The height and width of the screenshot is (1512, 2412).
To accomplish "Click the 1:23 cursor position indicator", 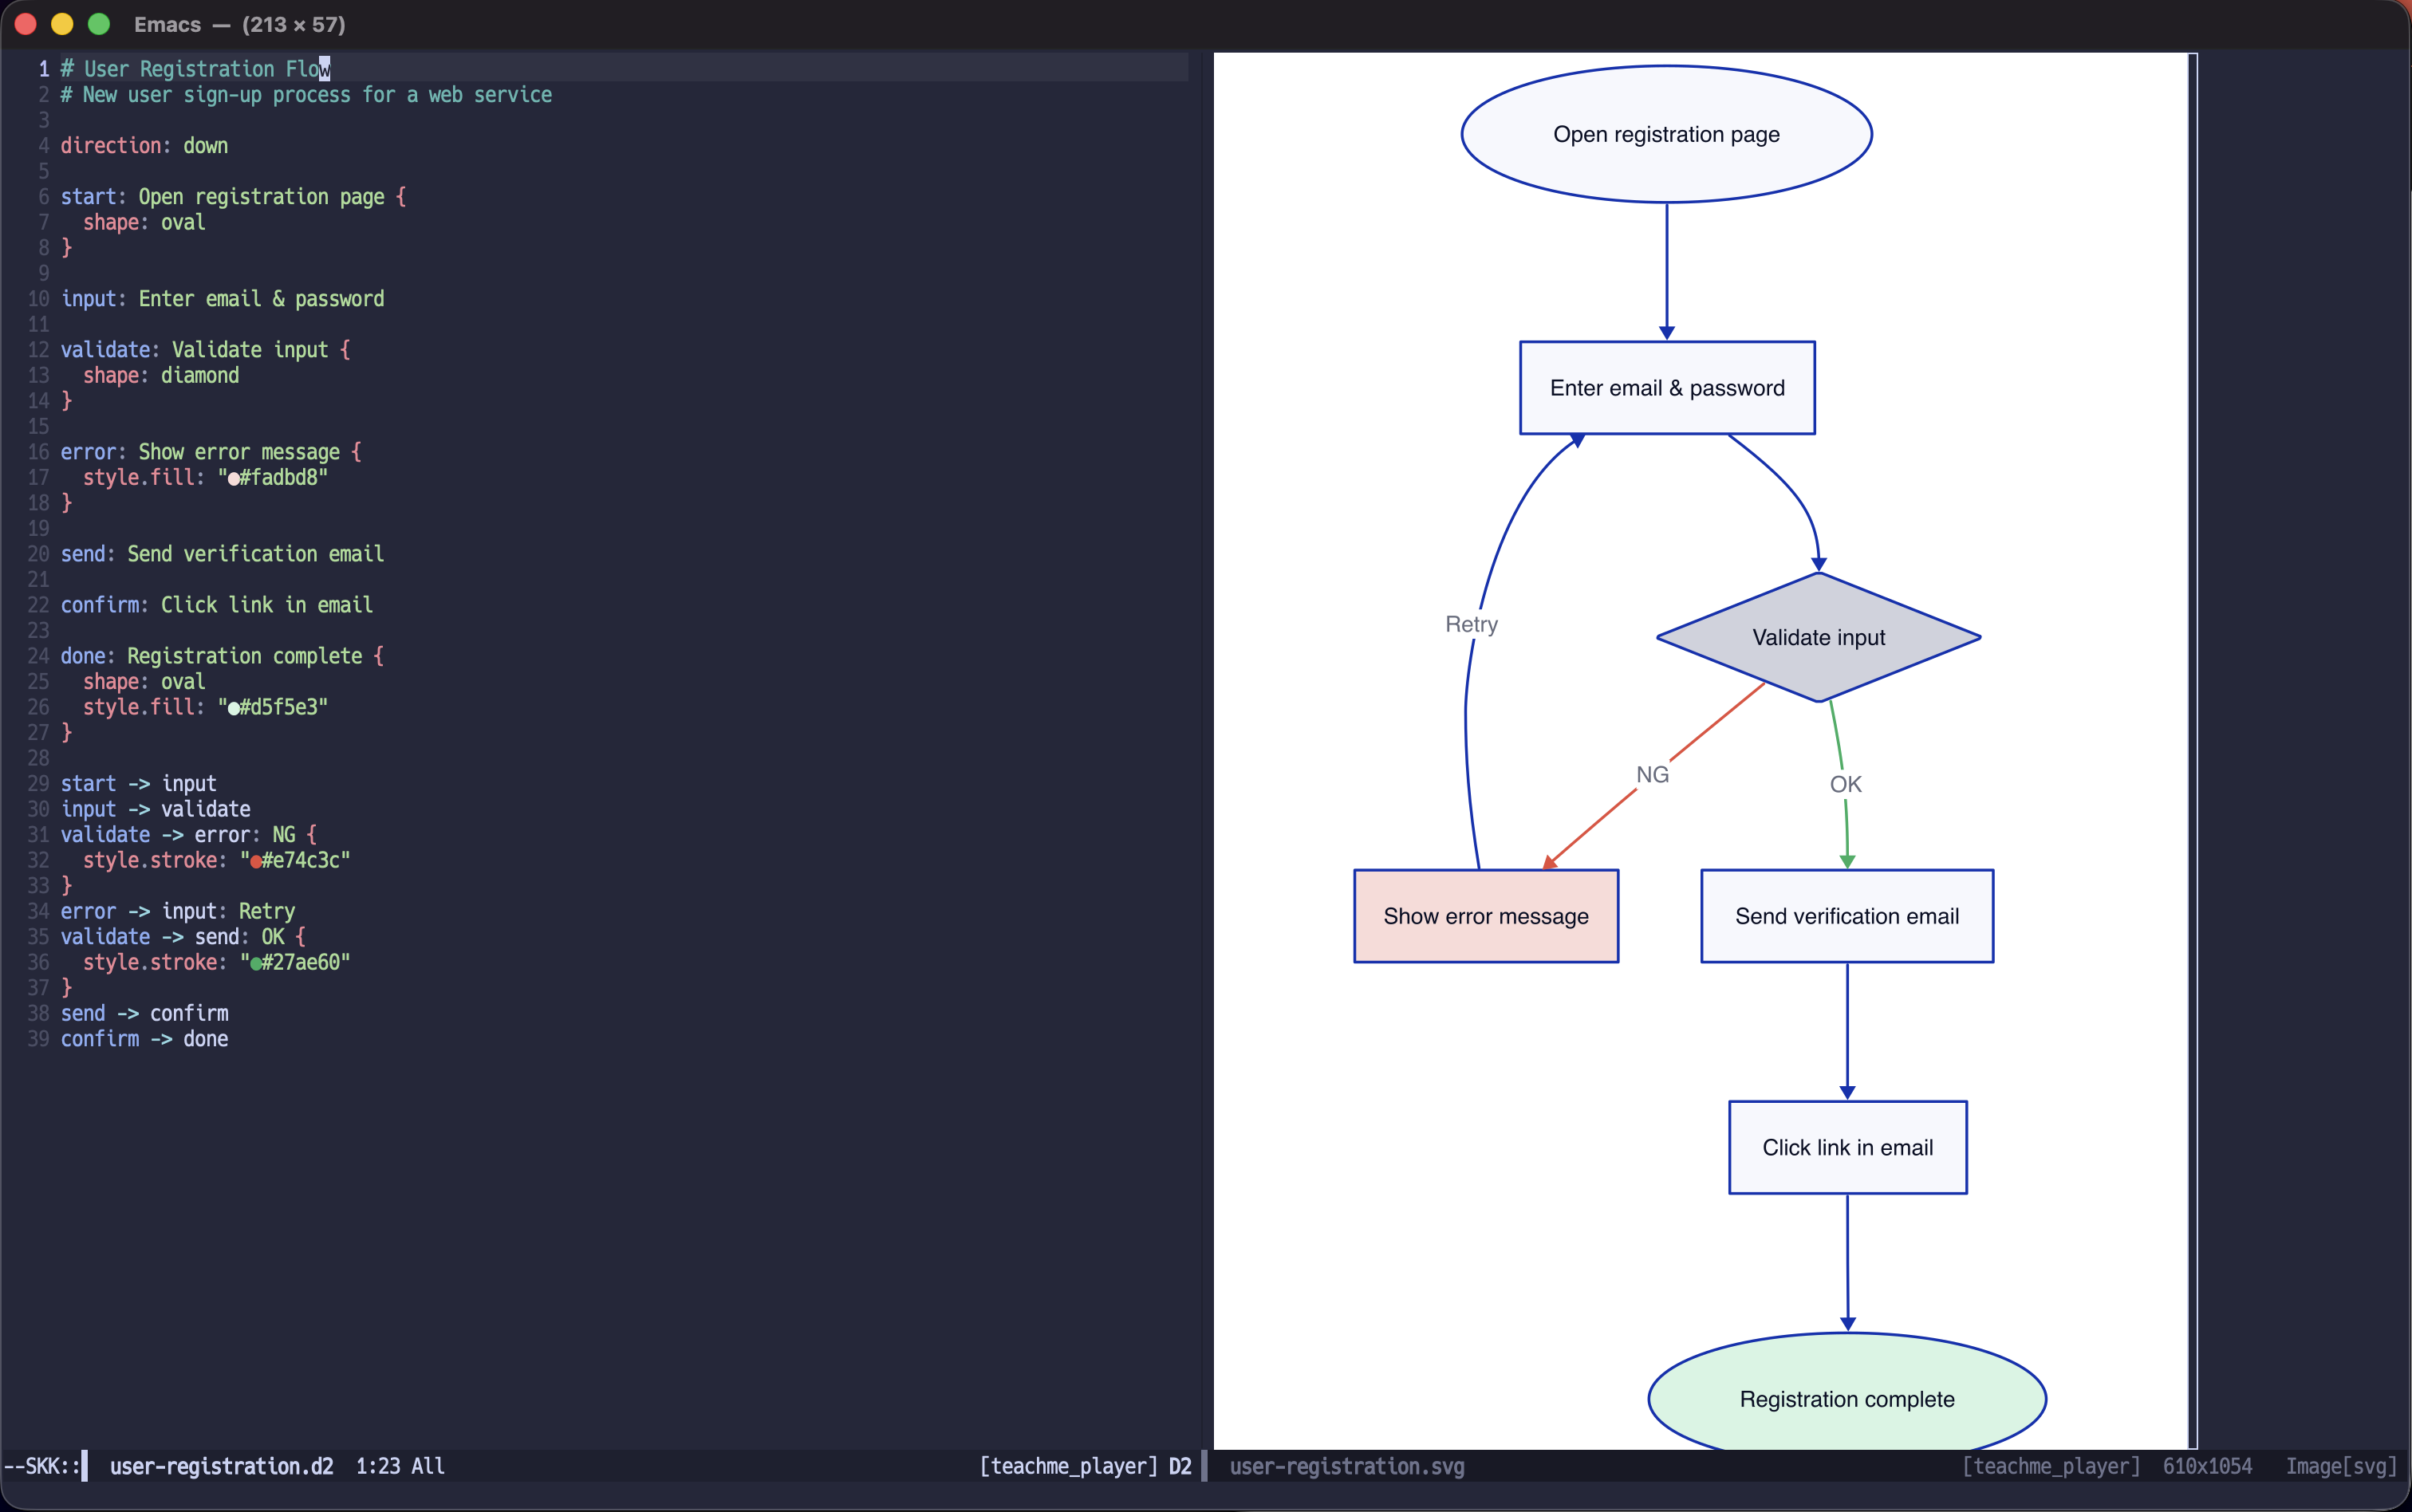I will pyautogui.click(x=378, y=1466).
